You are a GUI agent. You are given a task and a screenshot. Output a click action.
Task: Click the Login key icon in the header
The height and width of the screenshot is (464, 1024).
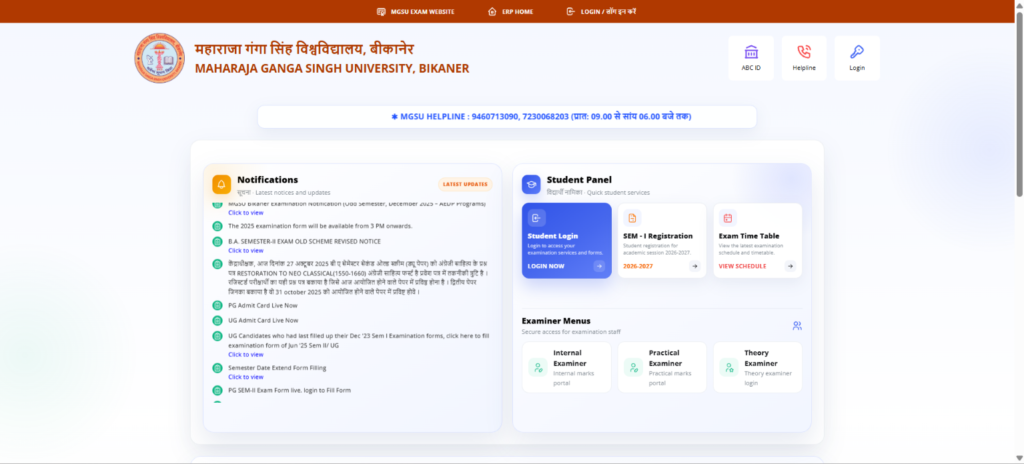click(857, 52)
